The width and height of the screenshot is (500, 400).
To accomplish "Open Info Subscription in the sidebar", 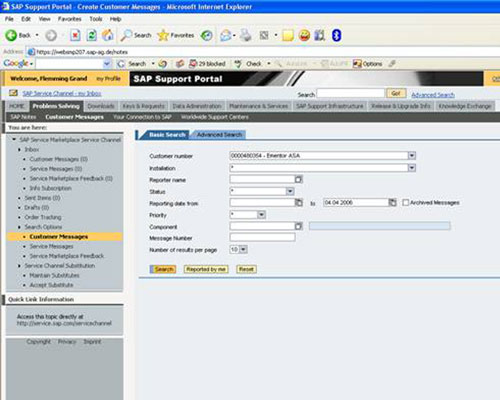I will 50,188.
